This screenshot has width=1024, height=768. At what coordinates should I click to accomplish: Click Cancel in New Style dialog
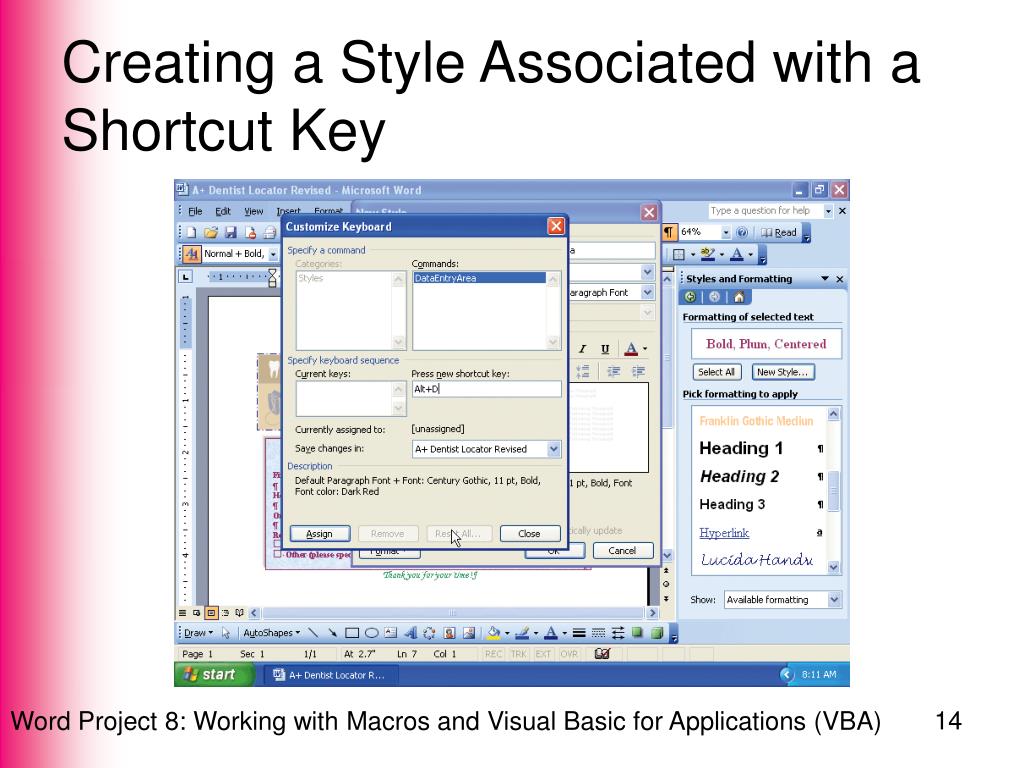[x=622, y=551]
